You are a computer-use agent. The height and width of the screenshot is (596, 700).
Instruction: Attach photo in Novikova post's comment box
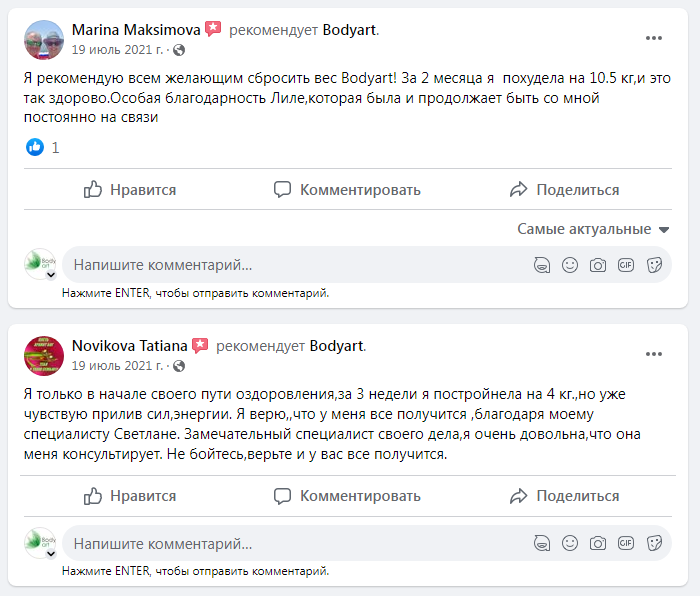tap(598, 543)
